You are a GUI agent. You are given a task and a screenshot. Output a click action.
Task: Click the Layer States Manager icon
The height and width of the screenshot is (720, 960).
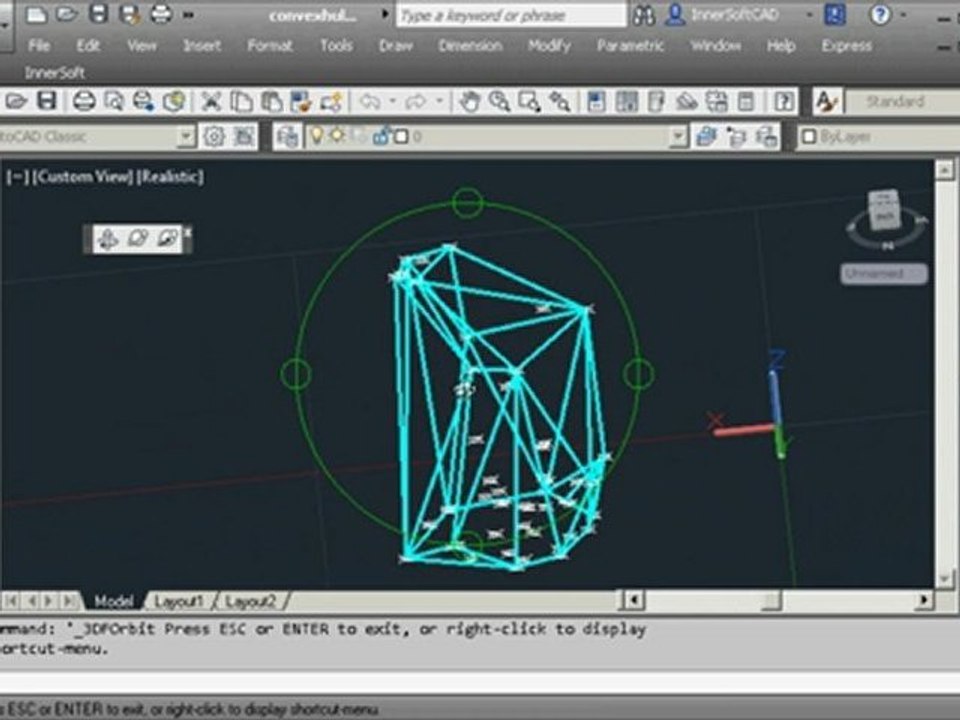[767, 137]
